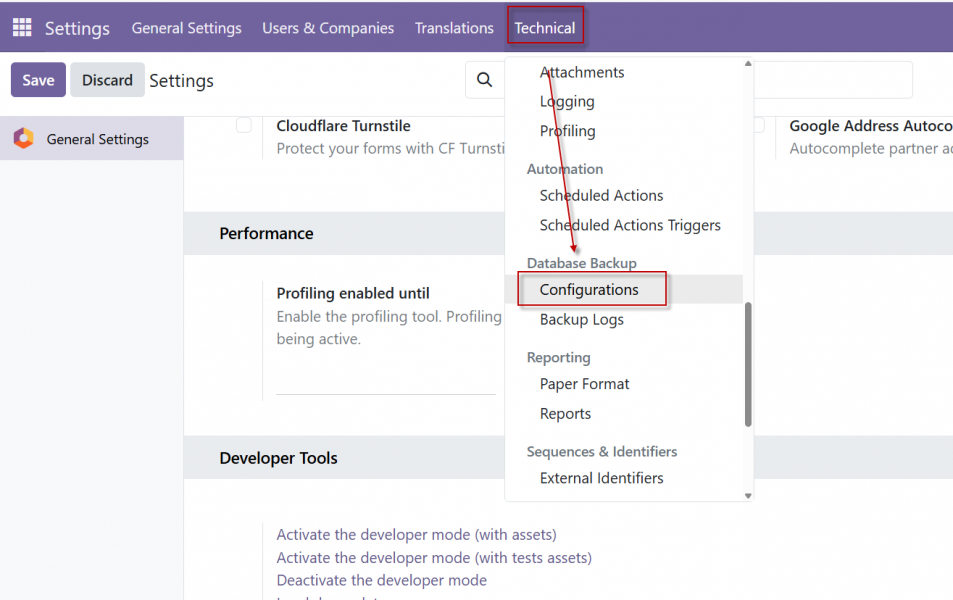Screen dimensions: 953x600
Task: Click the General Settings hexagon icon
Action: point(23,139)
